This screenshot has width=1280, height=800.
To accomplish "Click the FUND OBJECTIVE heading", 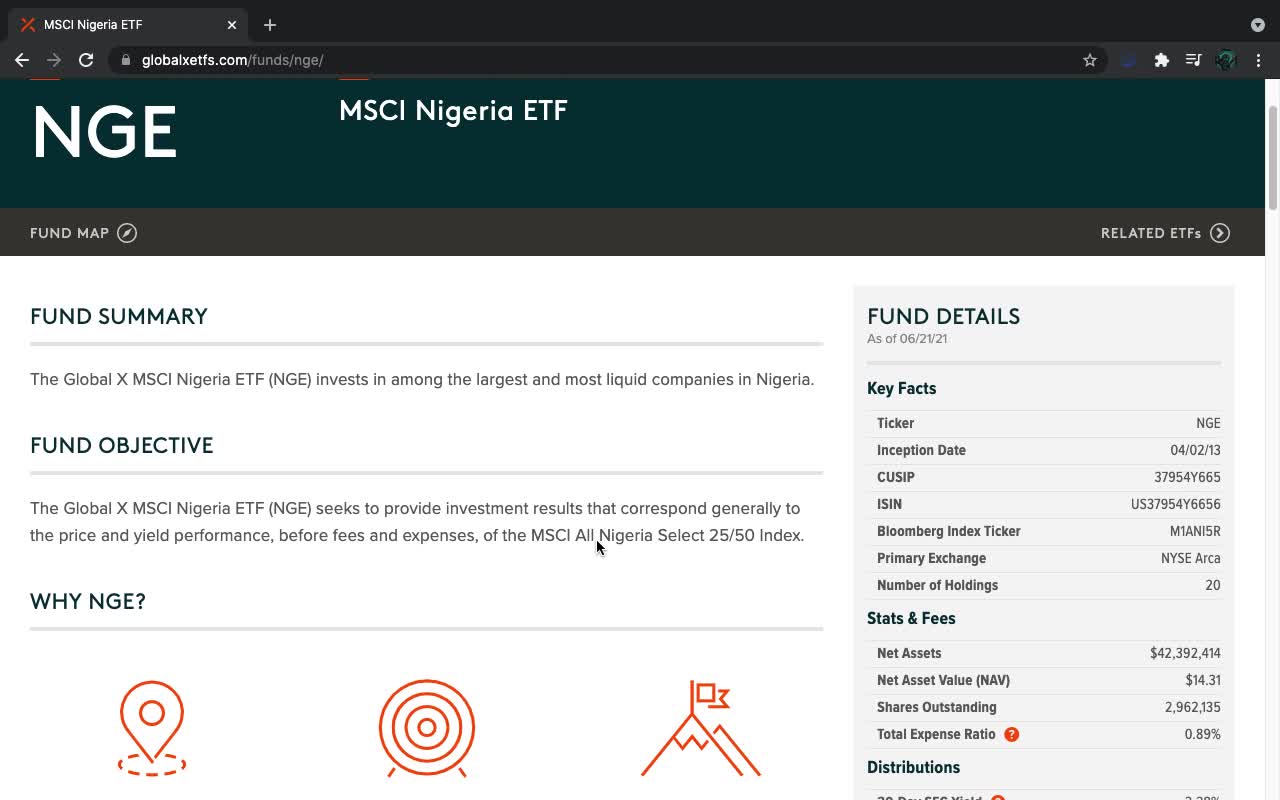I will point(122,445).
